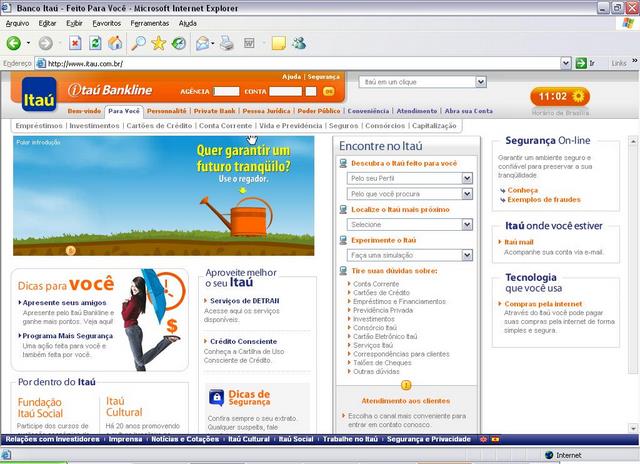Click the green Back arrow button
The image size is (640, 464).
click(13, 43)
